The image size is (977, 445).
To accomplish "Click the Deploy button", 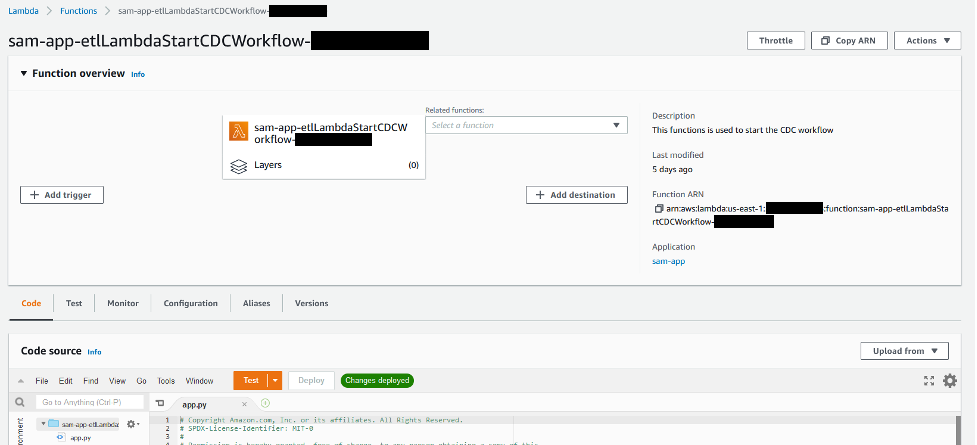I will (x=312, y=381).
